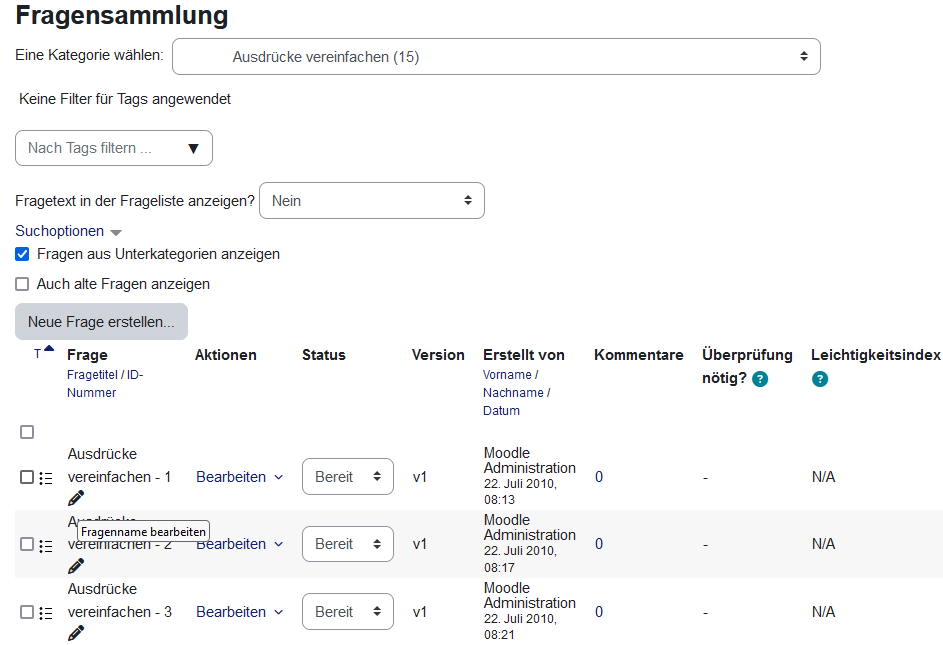Collapse the Suchoptionen section
Image resolution: width=943 pixels, height=645 pixels.
pyautogui.click(x=68, y=231)
